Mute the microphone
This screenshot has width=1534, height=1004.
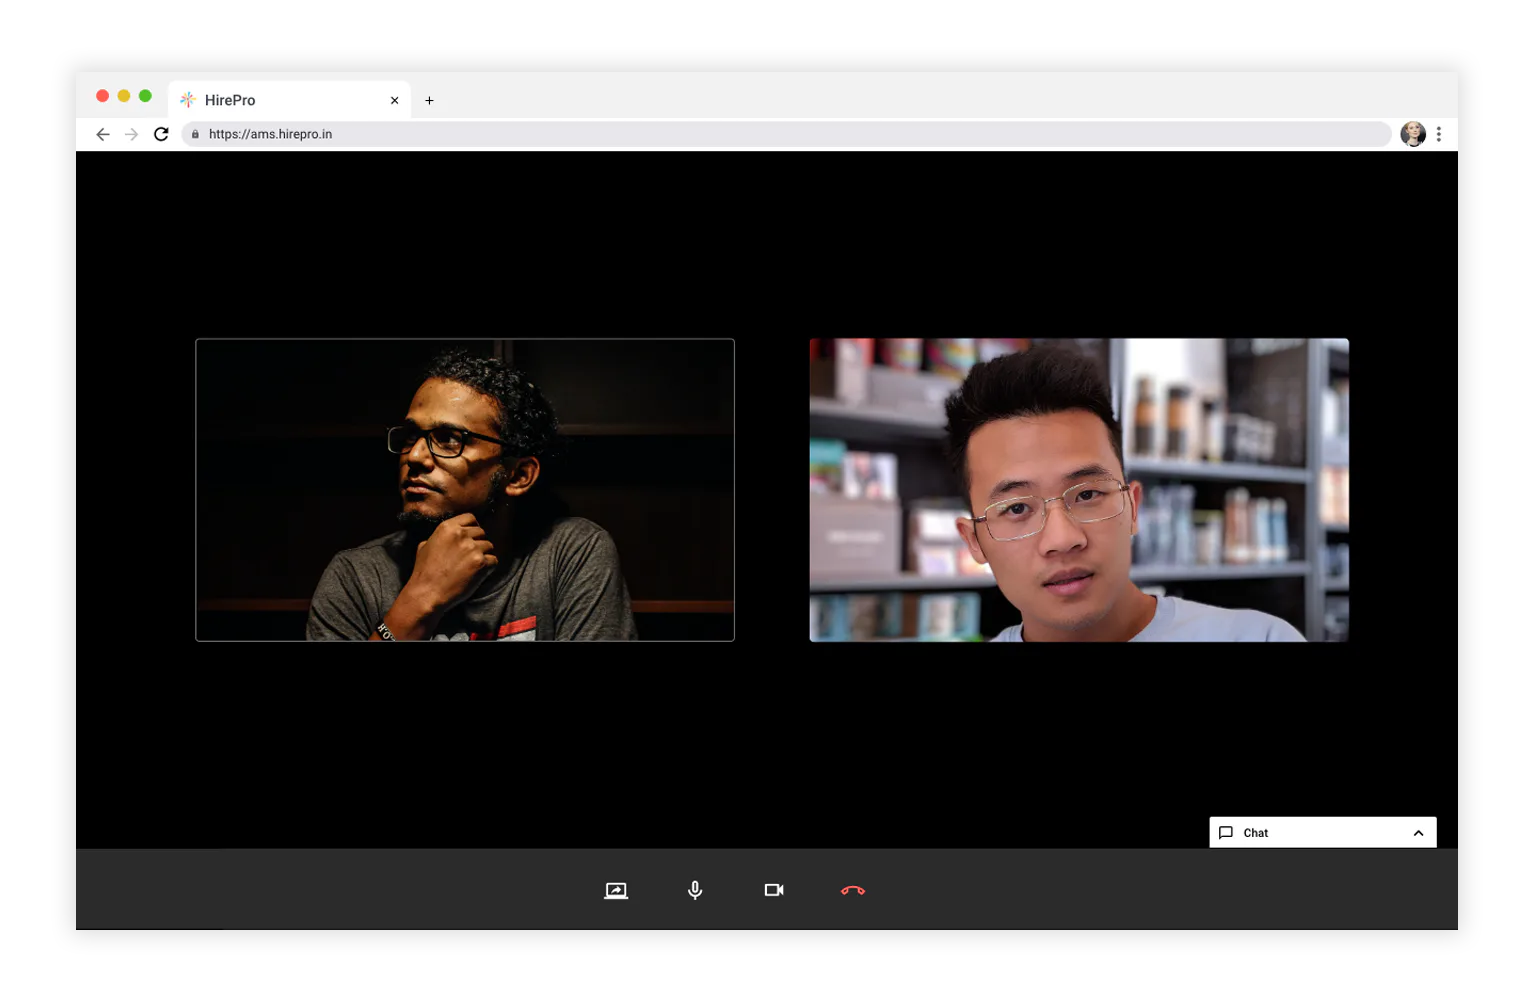695,890
